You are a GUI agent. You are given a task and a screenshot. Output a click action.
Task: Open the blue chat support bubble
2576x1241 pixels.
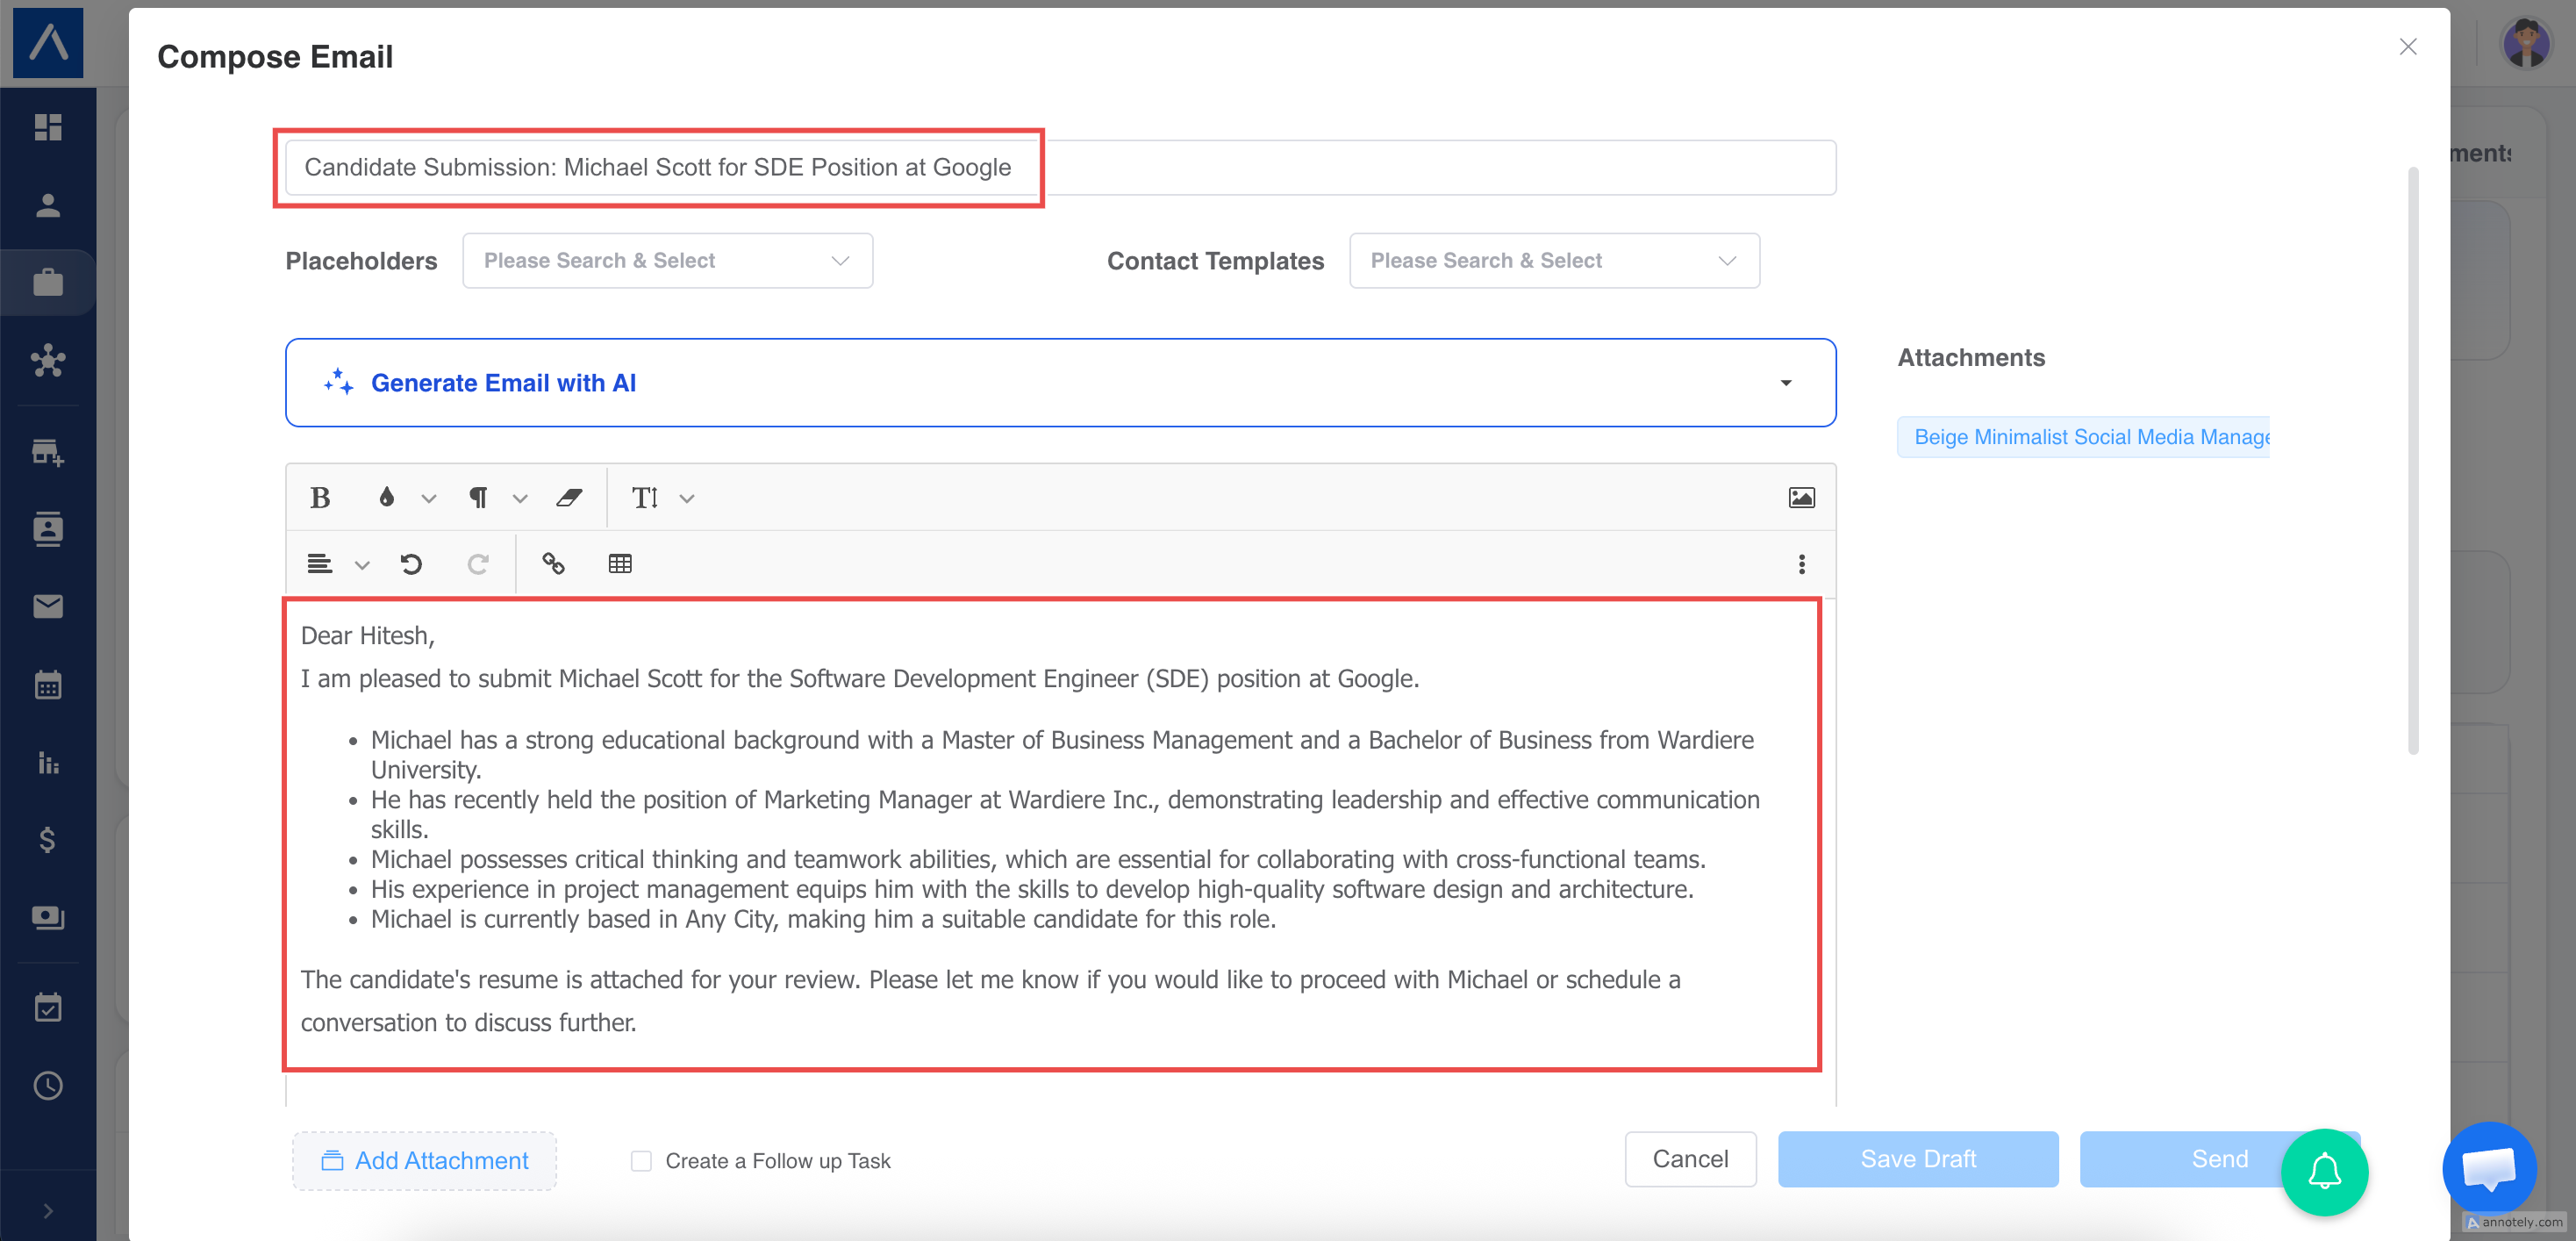point(2488,1168)
